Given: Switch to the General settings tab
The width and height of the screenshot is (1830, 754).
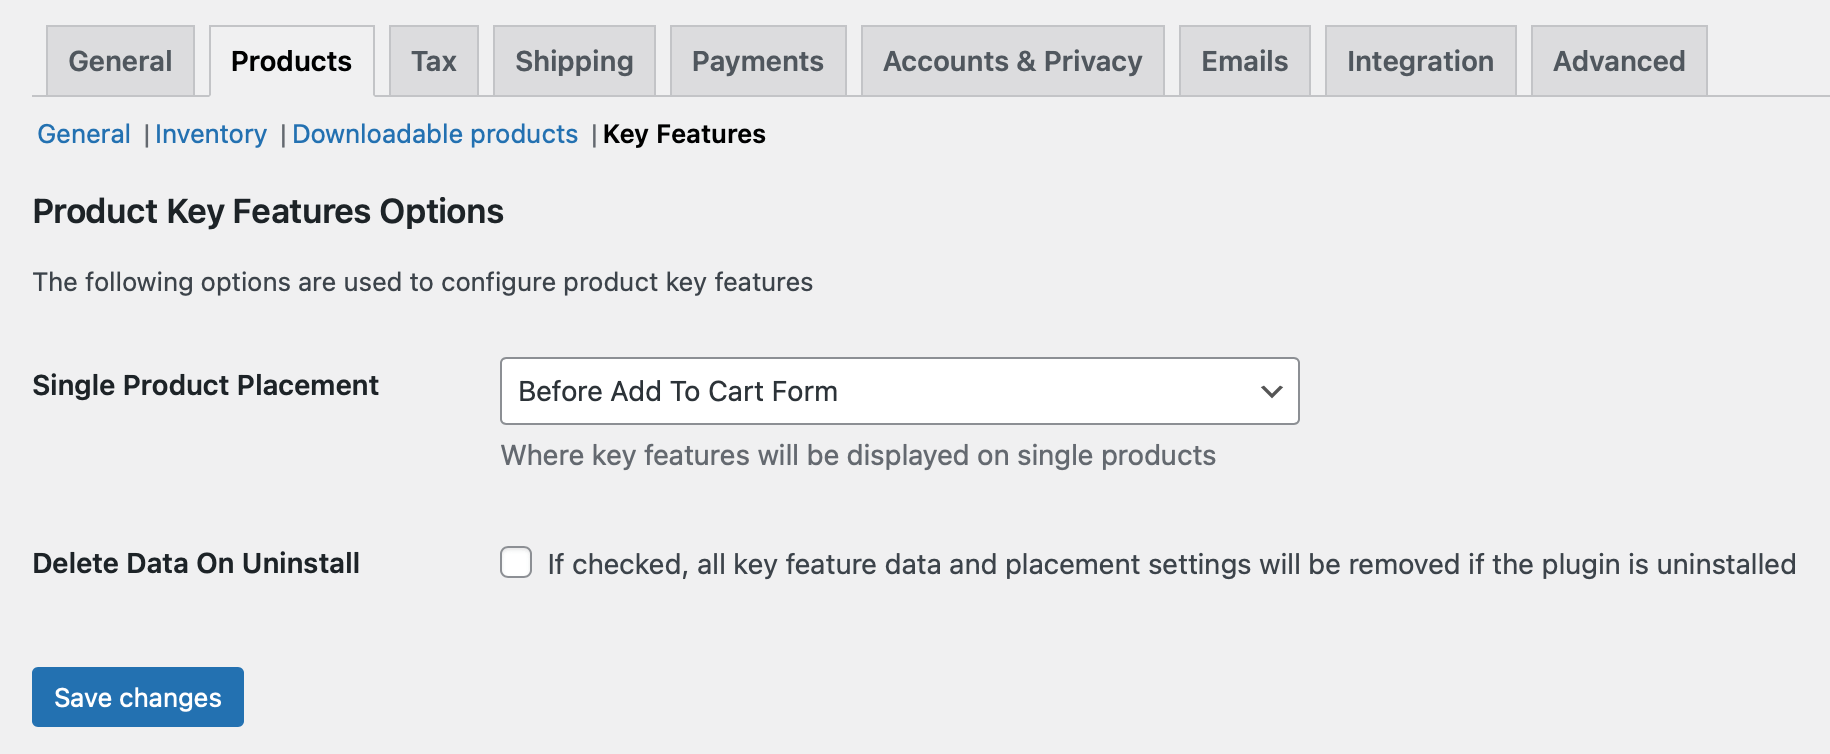Looking at the screenshot, I should pyautogui.click(x=119, y=61).
